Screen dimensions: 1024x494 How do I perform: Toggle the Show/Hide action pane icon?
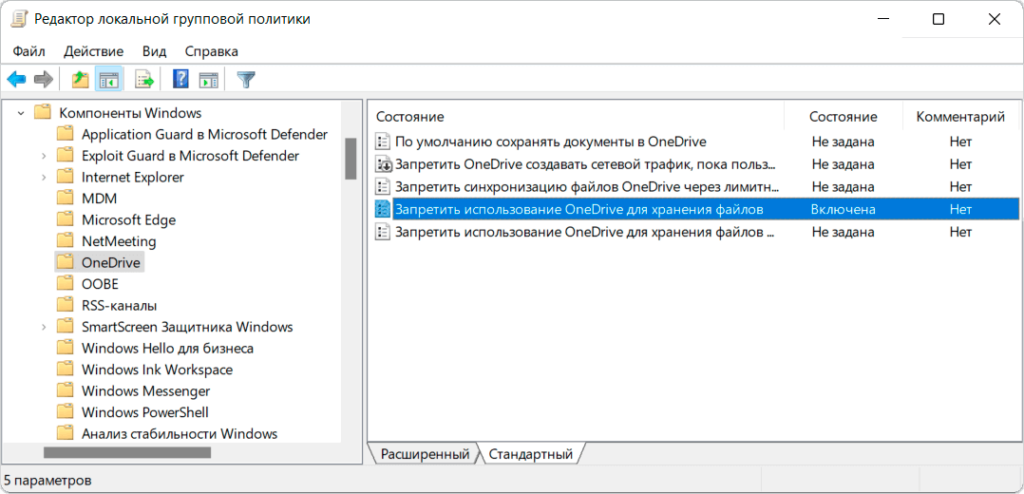208,79
